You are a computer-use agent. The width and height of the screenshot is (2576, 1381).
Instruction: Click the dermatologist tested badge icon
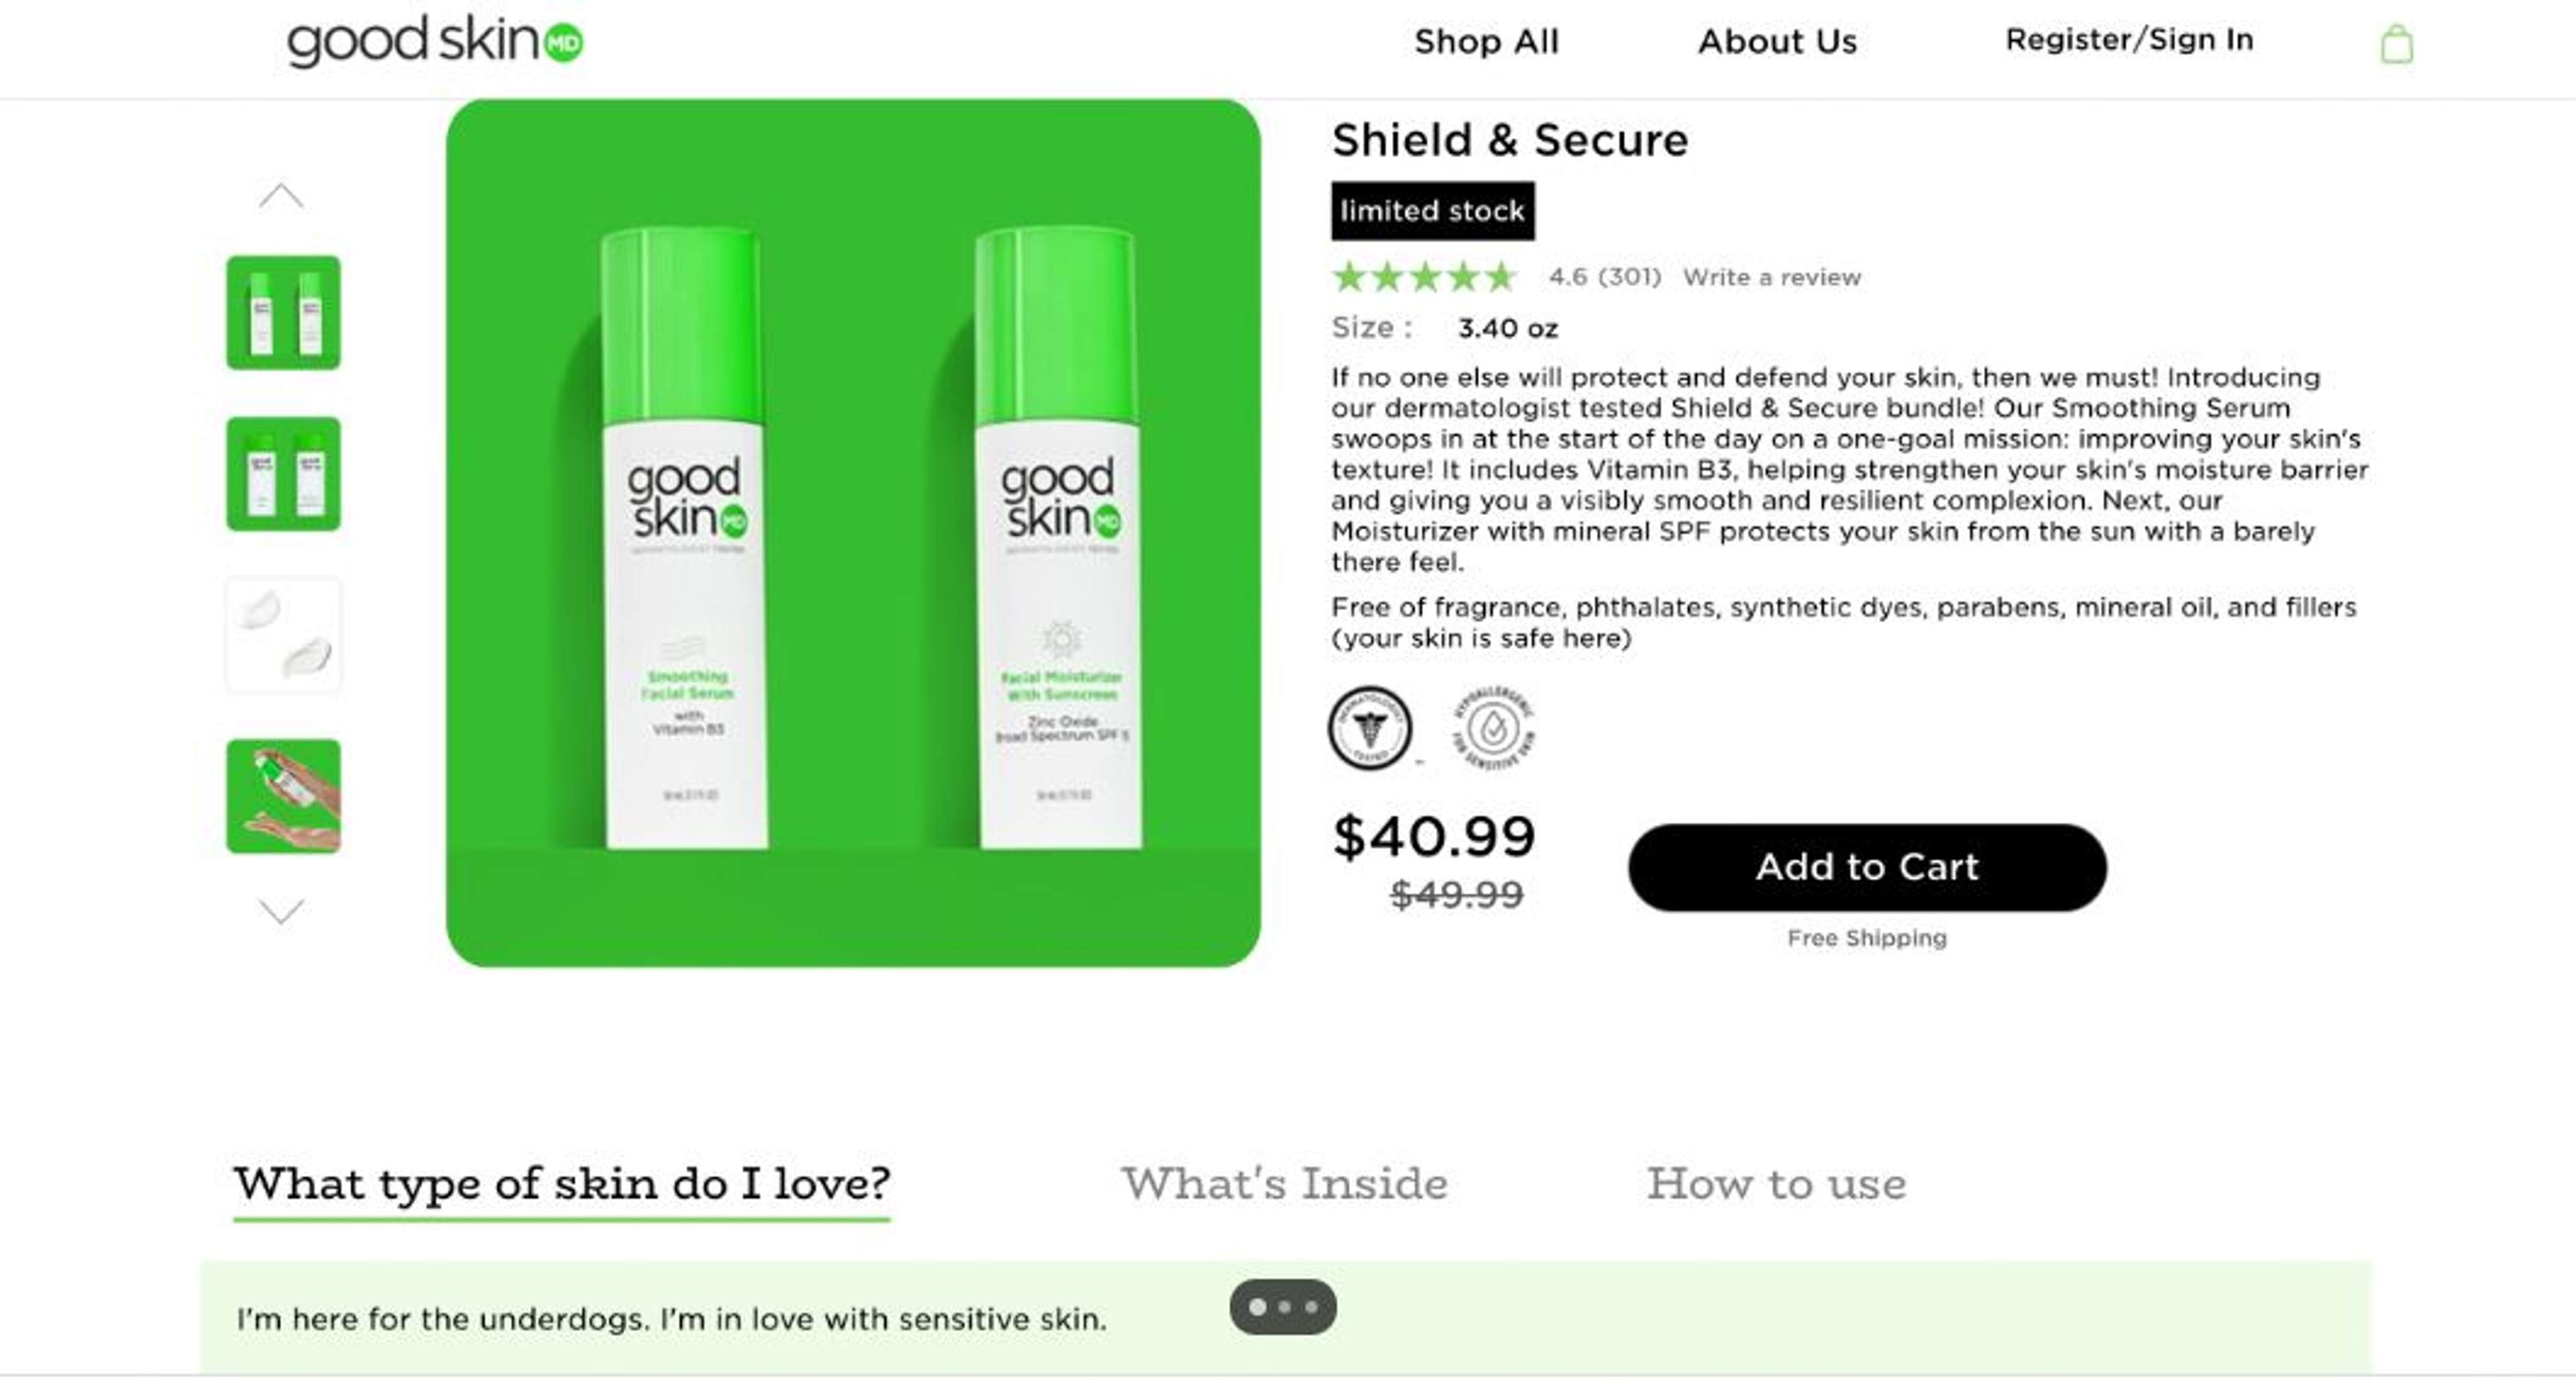[x=1370, y=727]
